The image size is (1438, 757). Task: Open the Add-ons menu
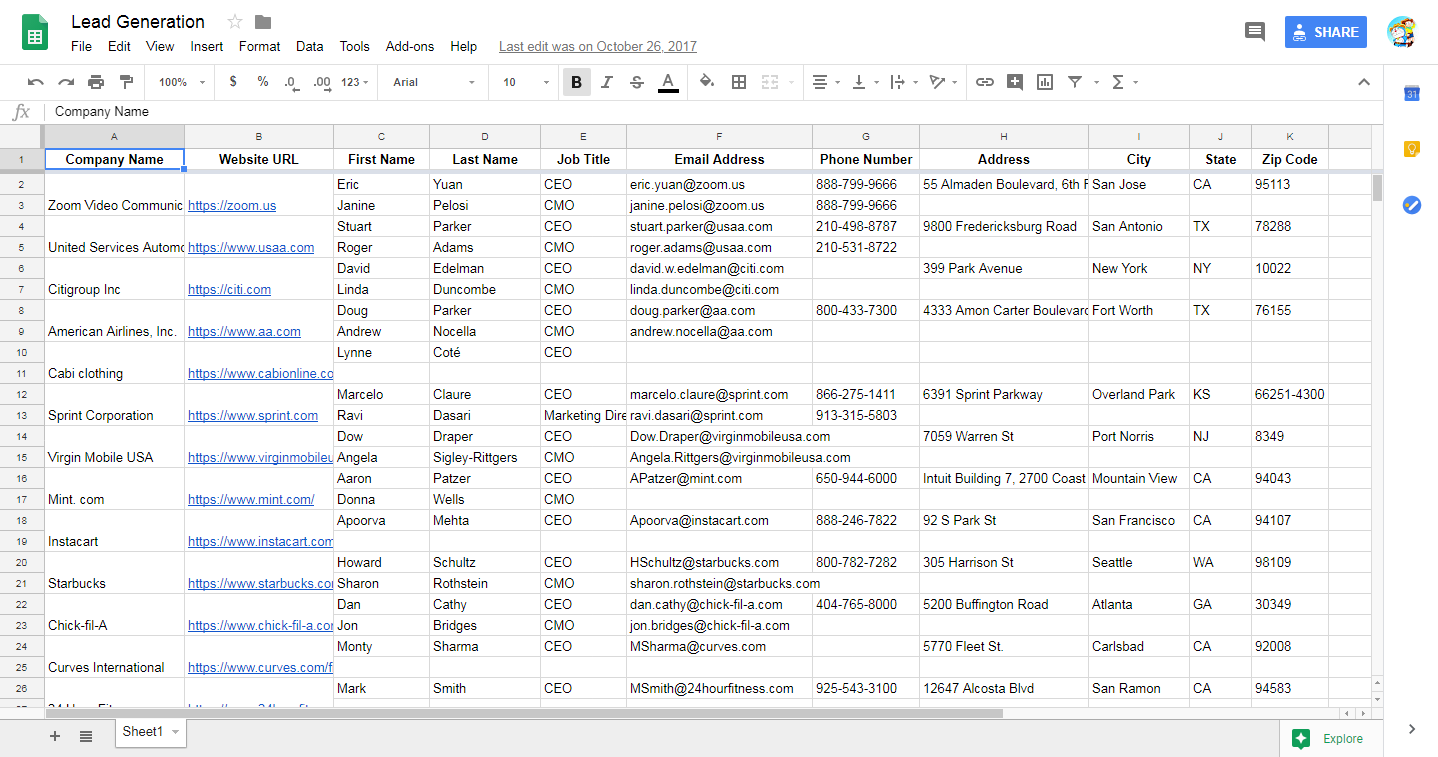[x=410, y=46]
